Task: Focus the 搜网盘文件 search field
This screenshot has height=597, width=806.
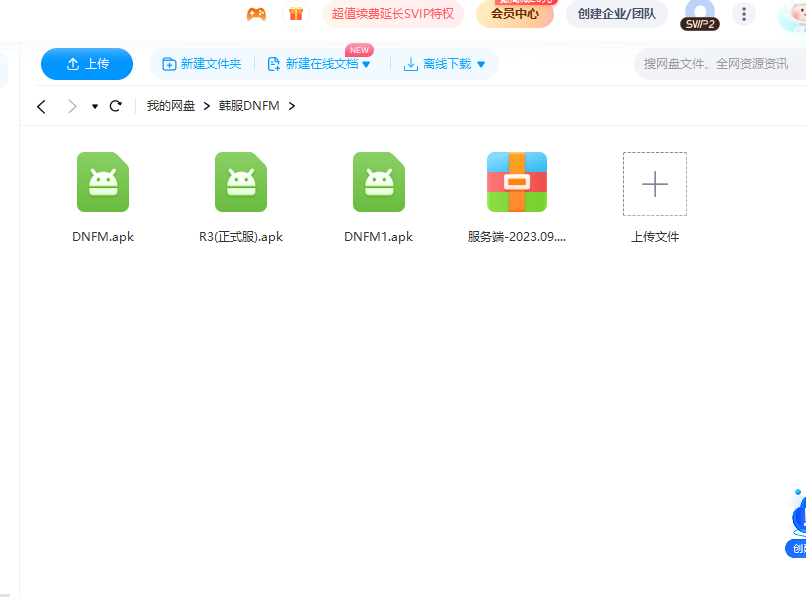Action: [720, 64]
